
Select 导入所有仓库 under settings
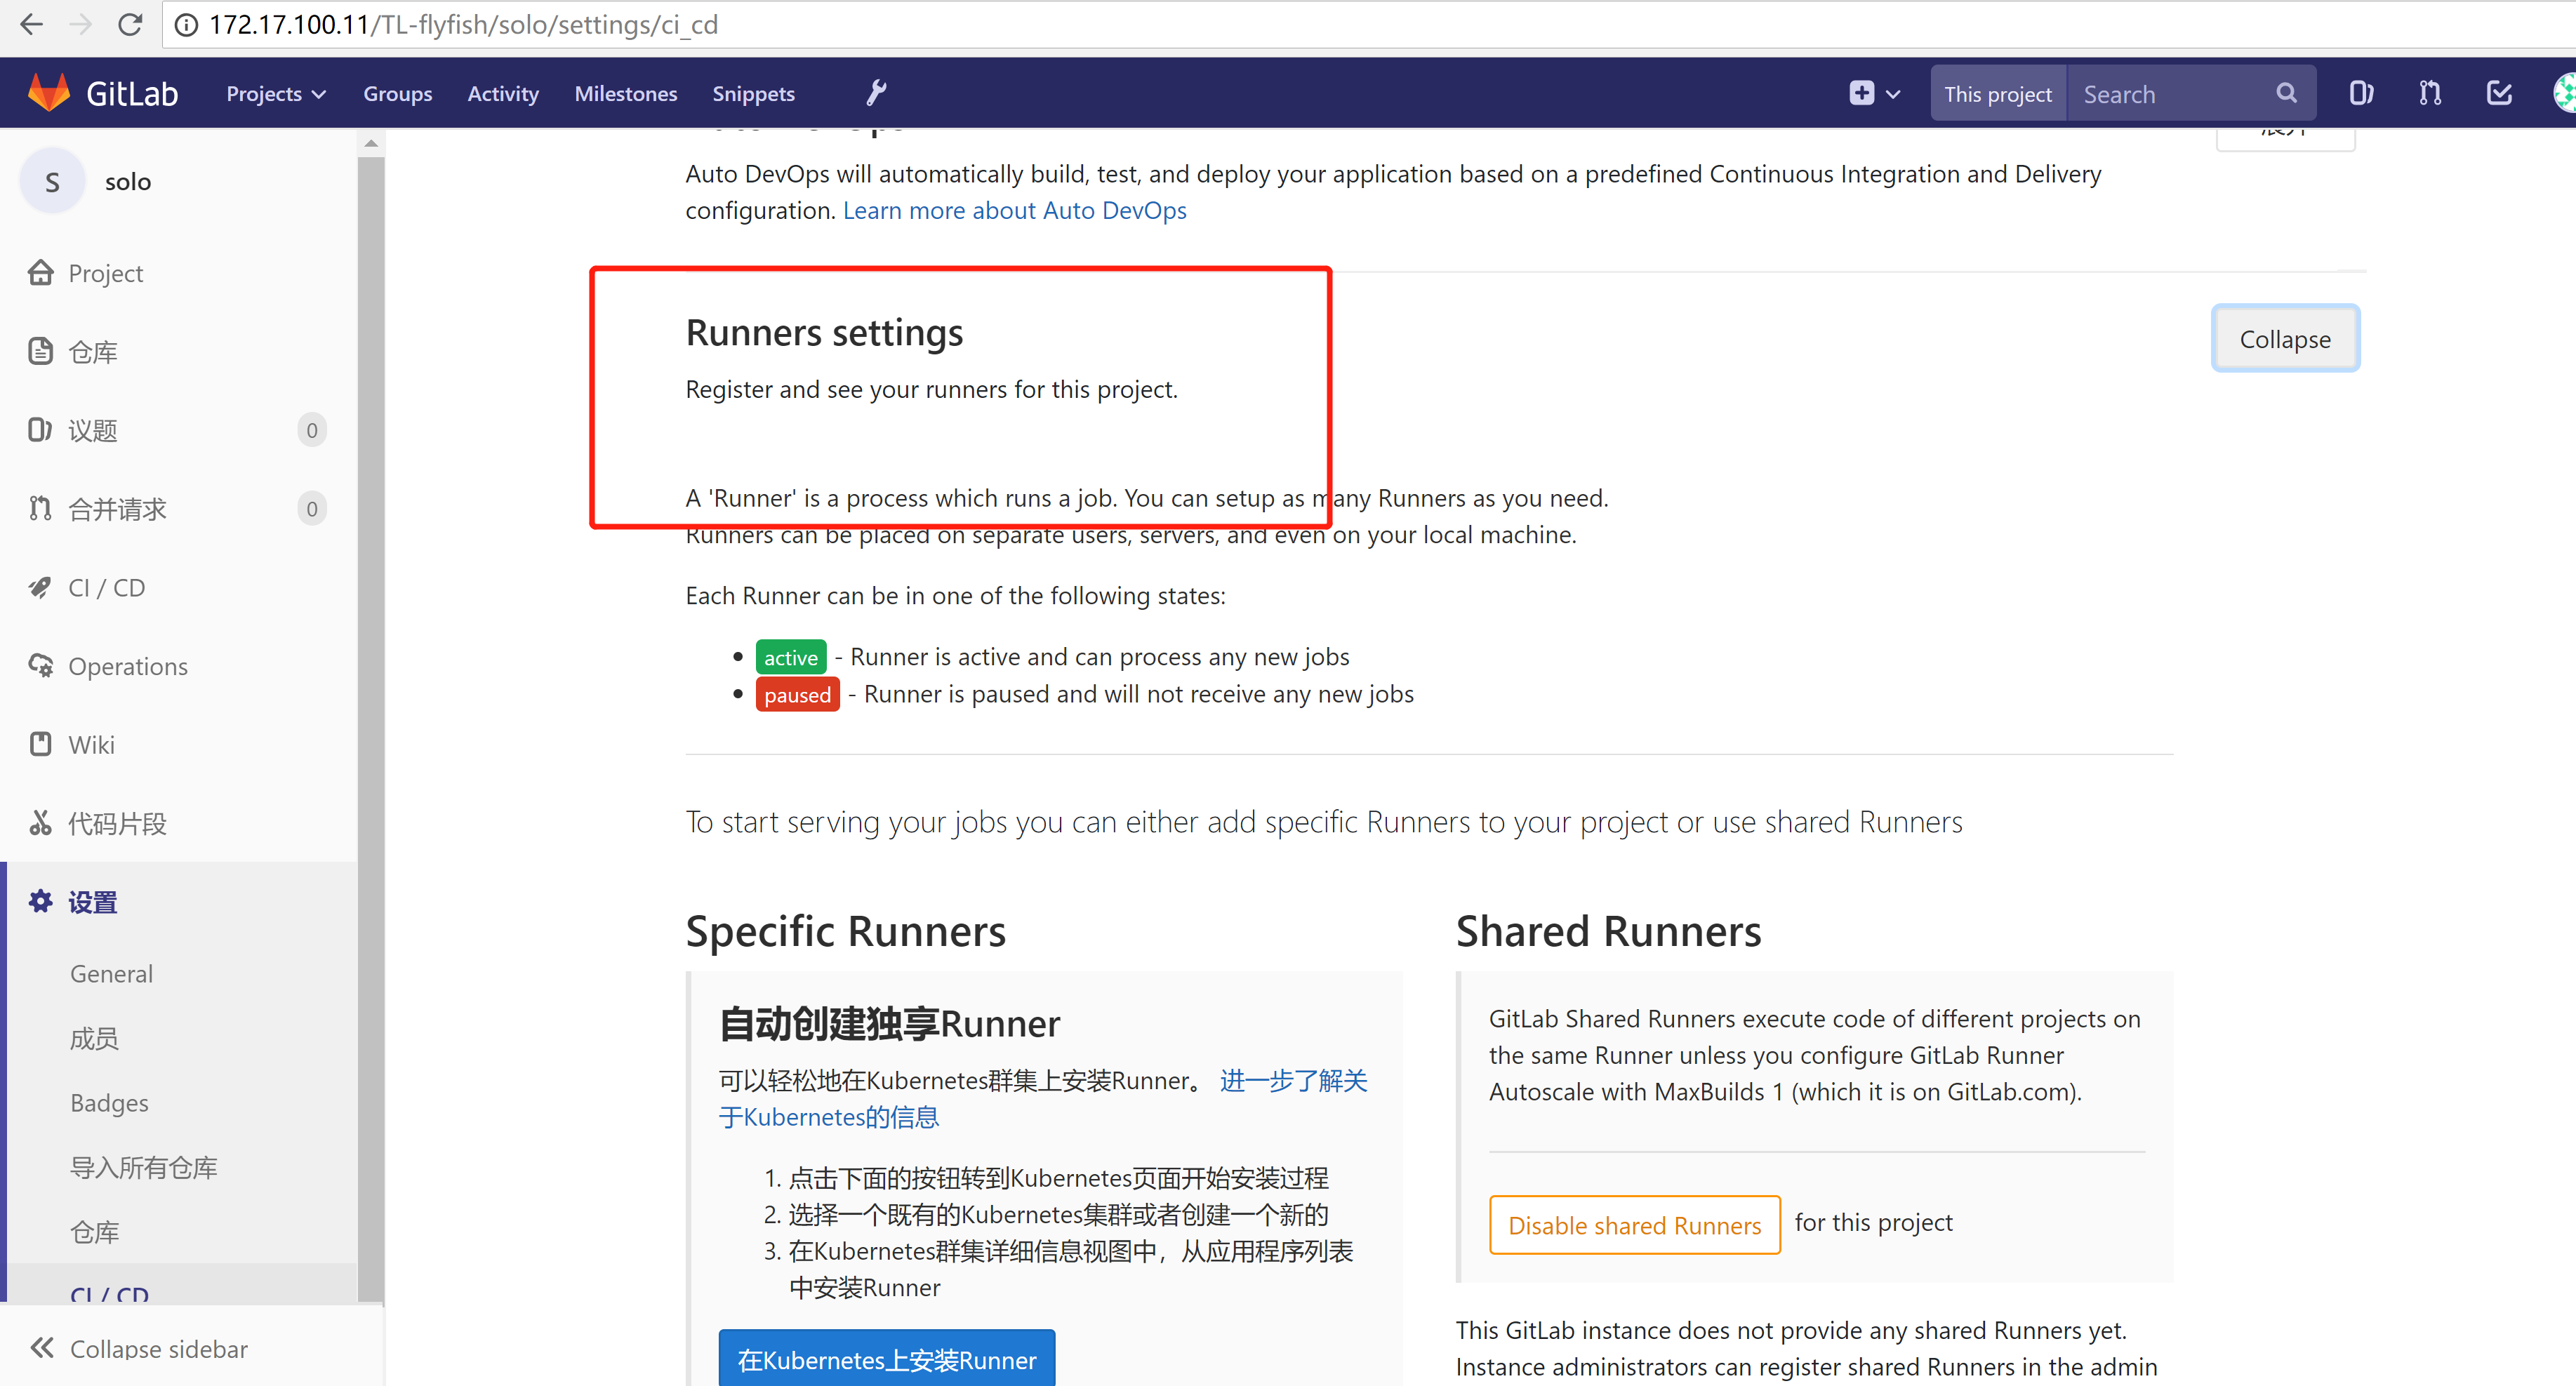point(143,1167)
